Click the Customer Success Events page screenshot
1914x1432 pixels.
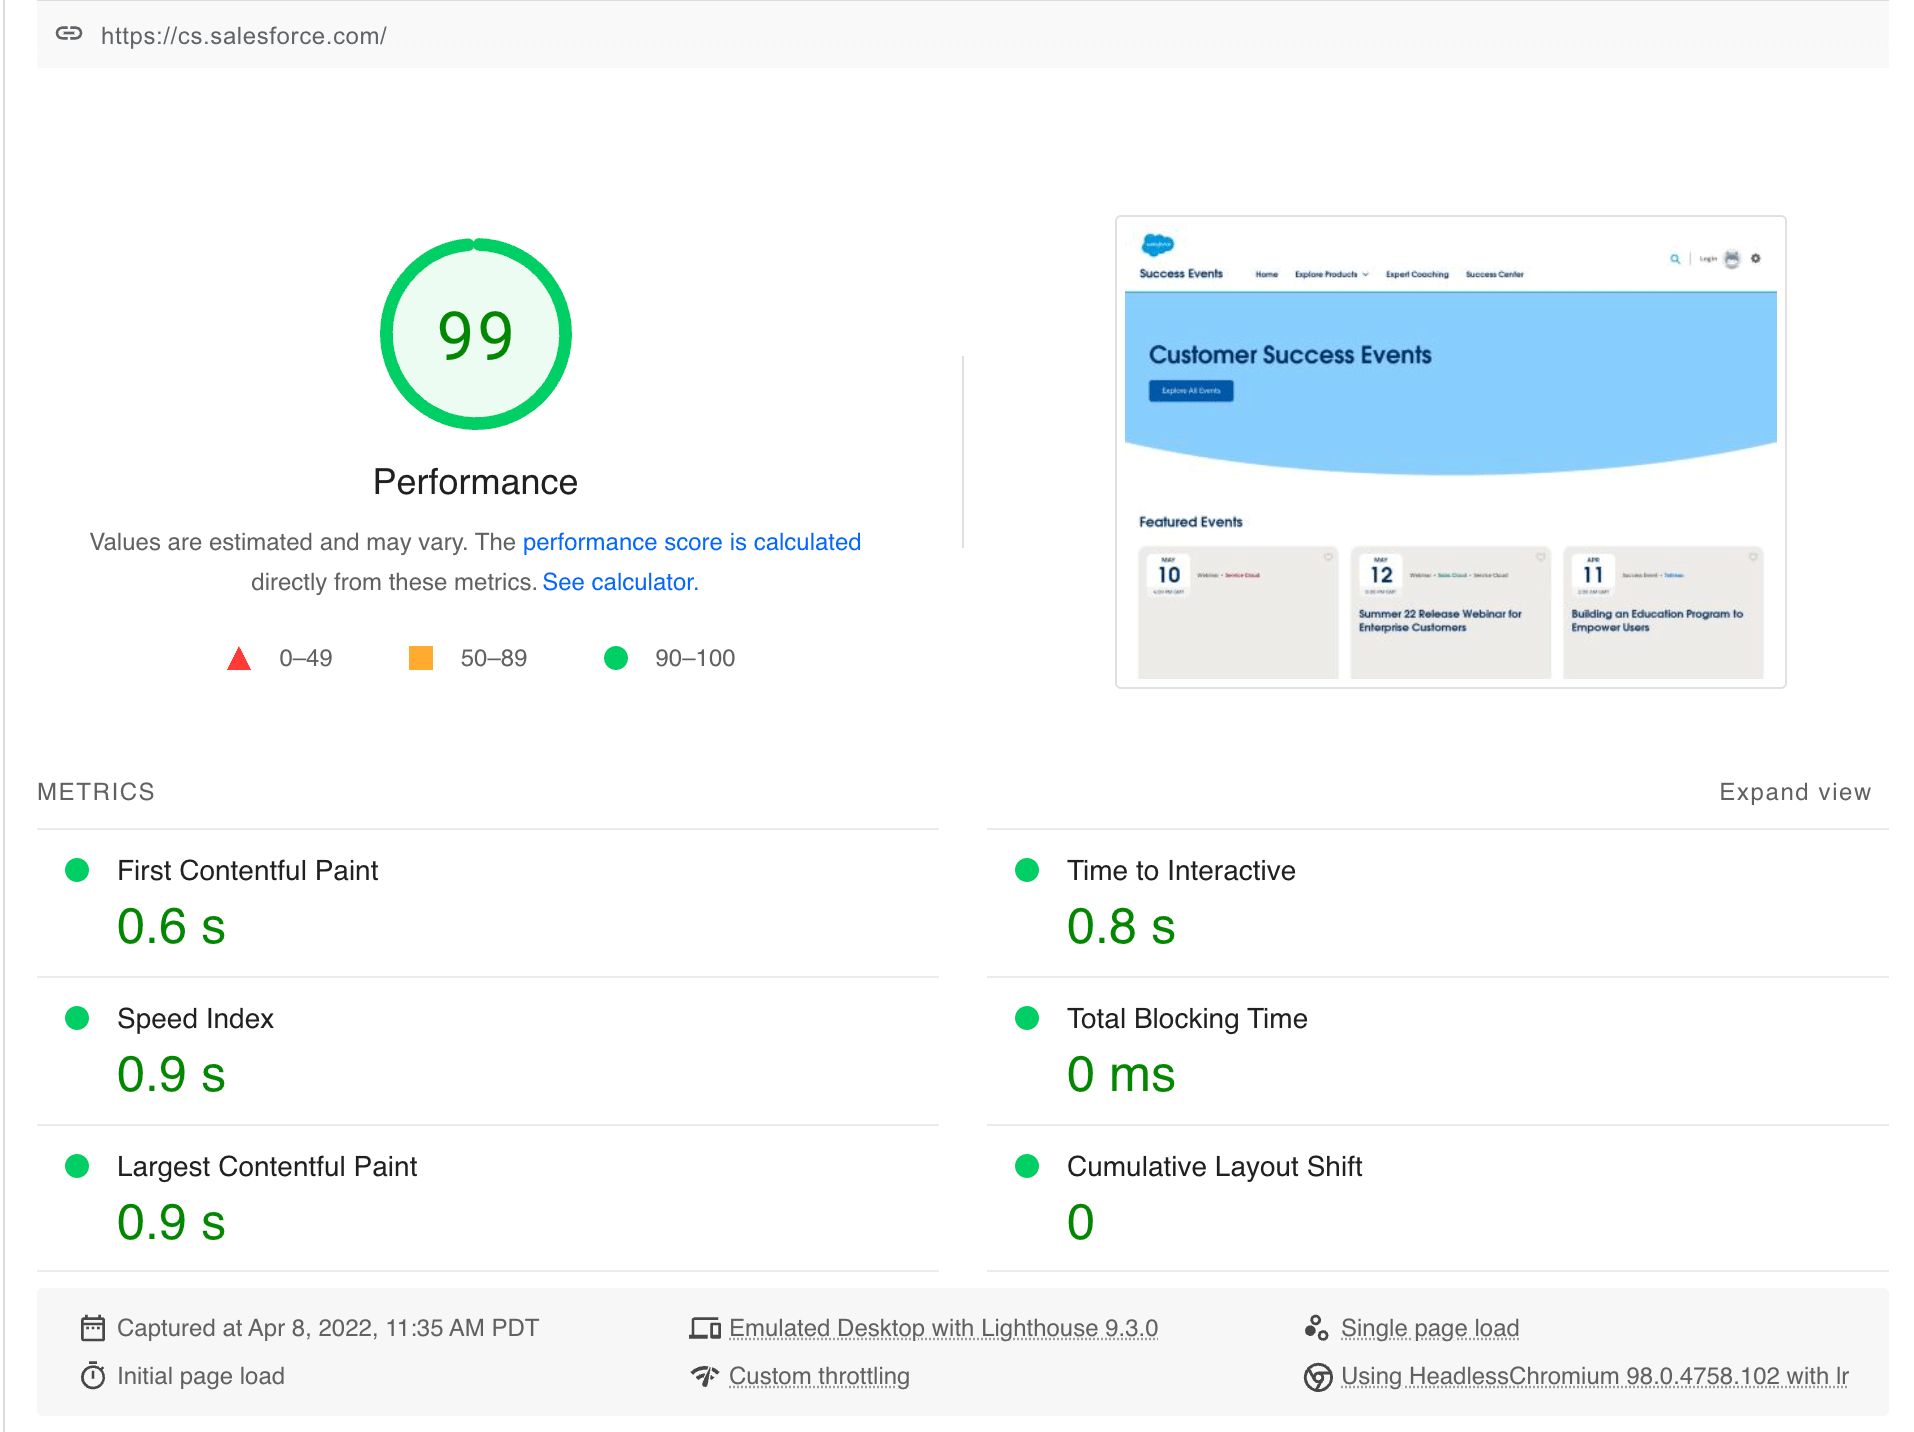[x=1450, y=452]
